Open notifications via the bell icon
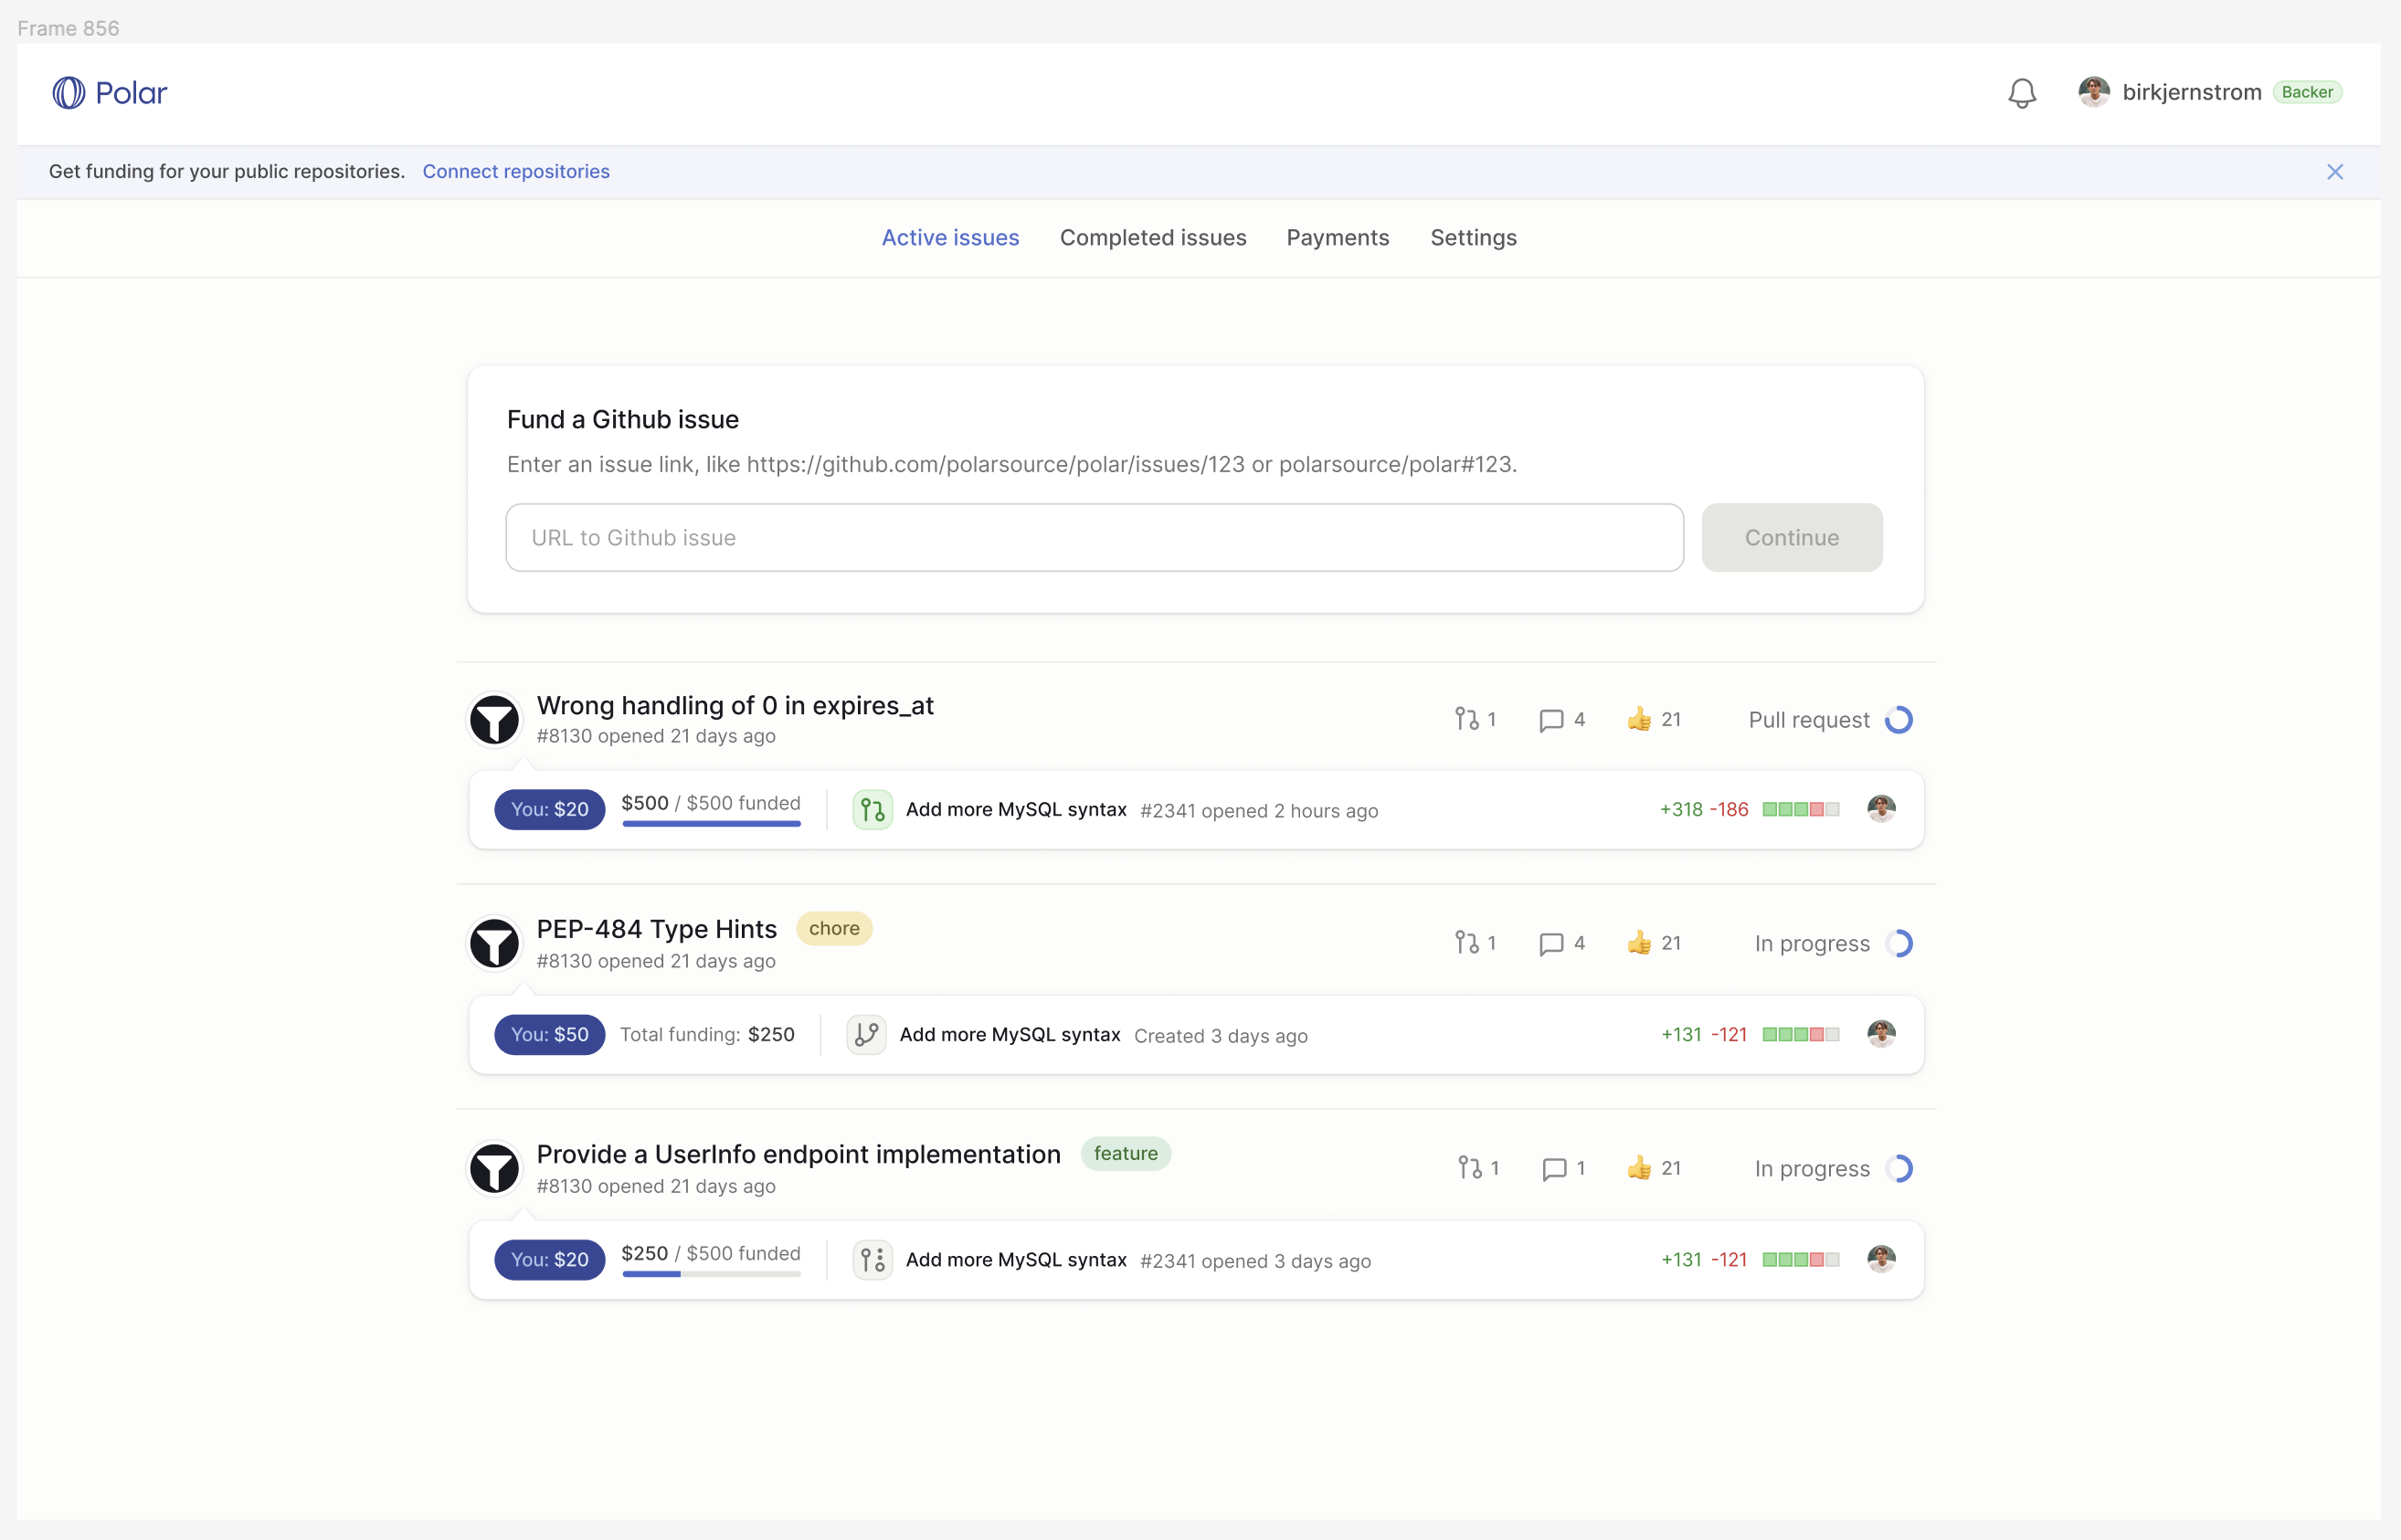The image size is (2401, 1540). (x=2022, y=92)
